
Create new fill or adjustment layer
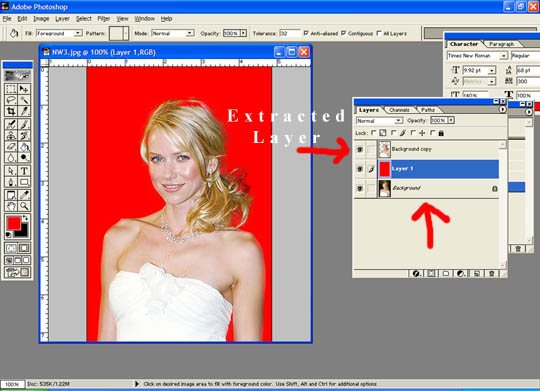click(x=461, y=274)
